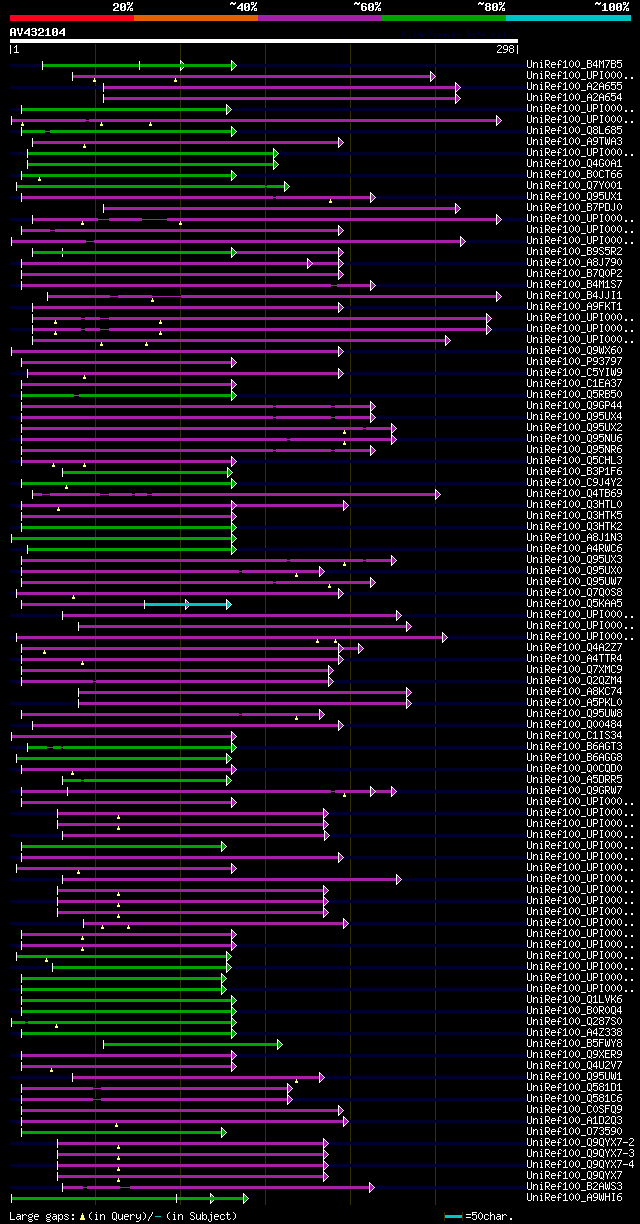Select the UniRef100_A8J1N3 label

574,538
